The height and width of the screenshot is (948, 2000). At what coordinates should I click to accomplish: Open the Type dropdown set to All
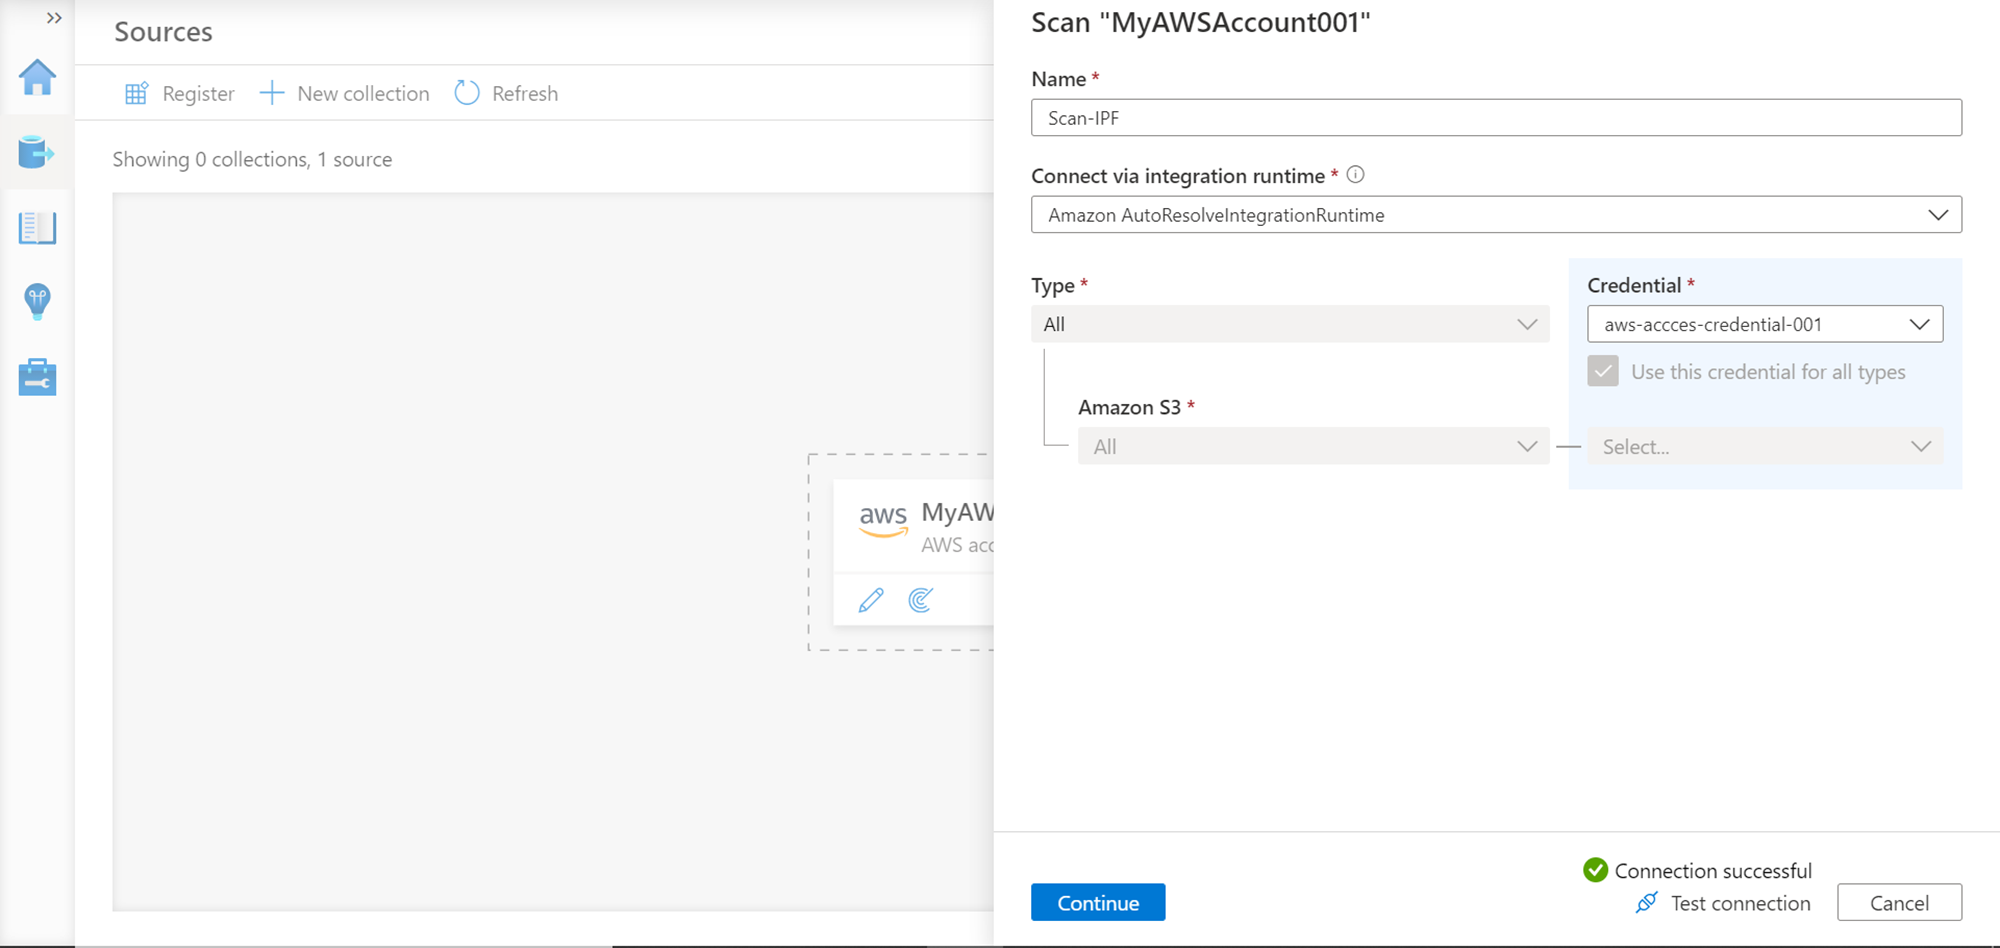click(1289, 324)
